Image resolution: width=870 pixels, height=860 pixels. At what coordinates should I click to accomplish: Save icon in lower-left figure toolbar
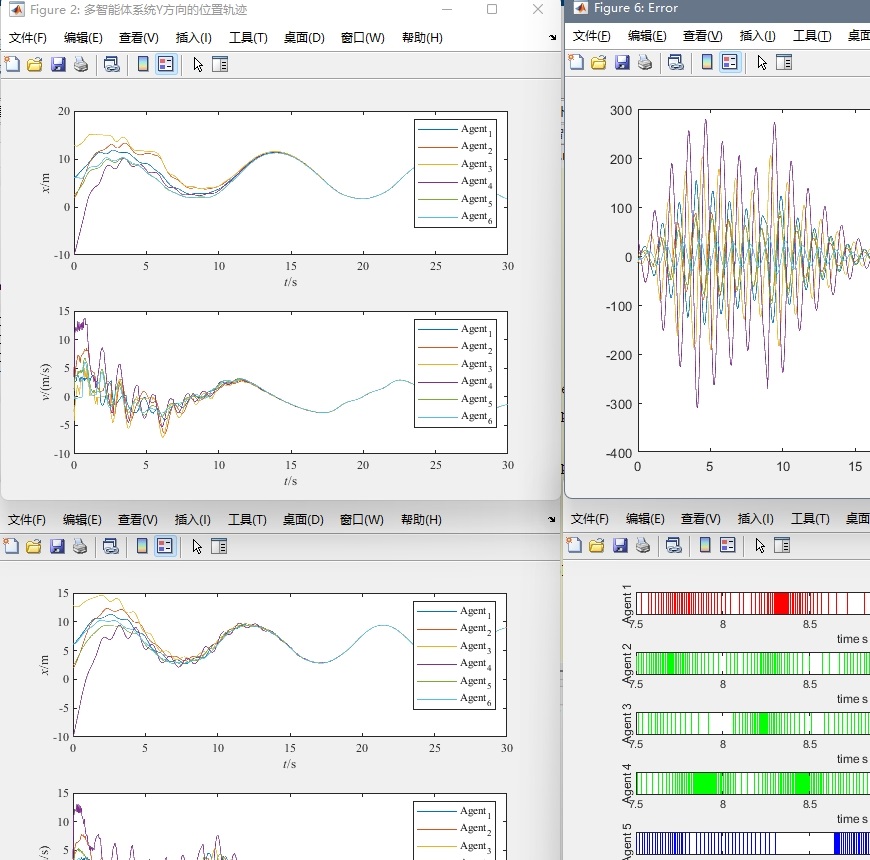point(57,547)
